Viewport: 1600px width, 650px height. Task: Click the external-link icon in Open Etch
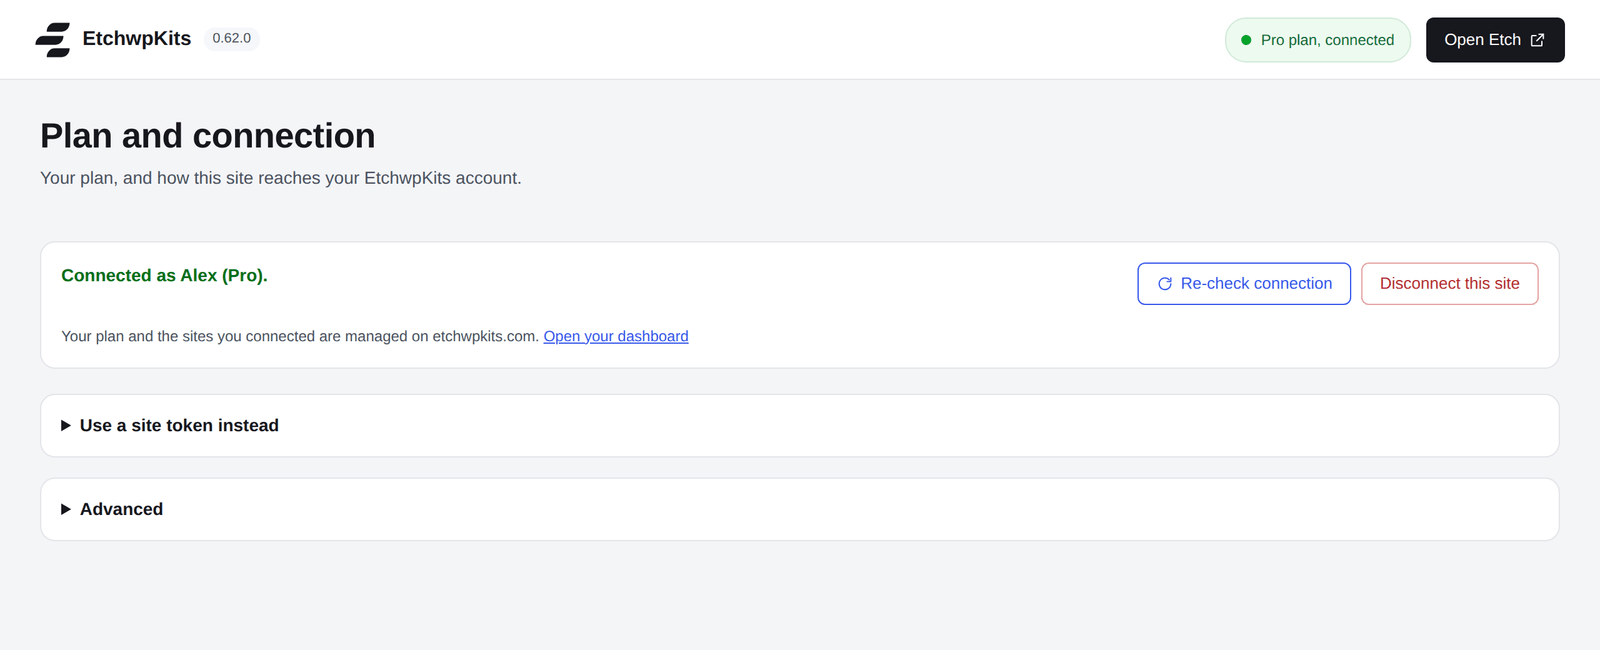click(x=1537, y=40)
